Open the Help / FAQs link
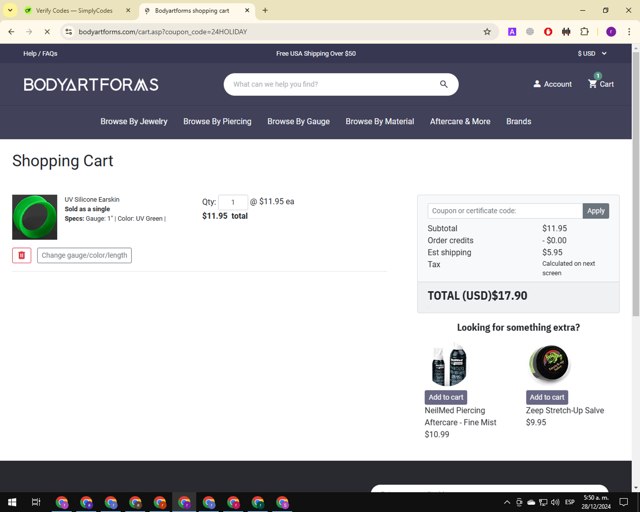The image size is (640, 512). click(x=40, y=53)
